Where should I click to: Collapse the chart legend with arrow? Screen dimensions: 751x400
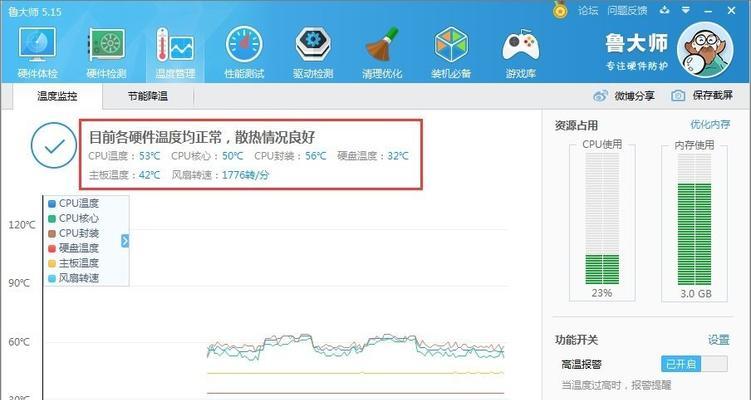(x=125, y=241)
